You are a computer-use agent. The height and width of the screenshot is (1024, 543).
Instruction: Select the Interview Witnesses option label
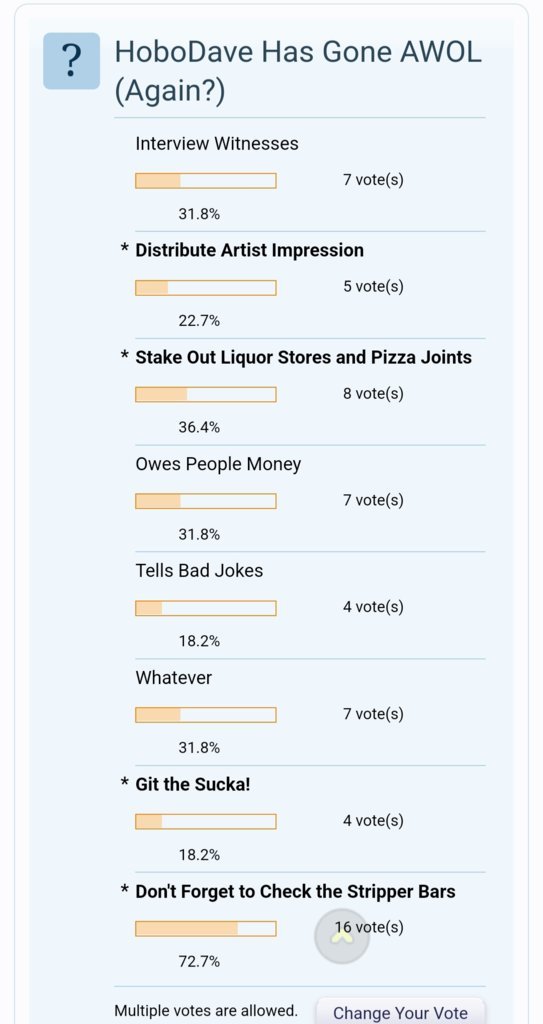point(217,144)
